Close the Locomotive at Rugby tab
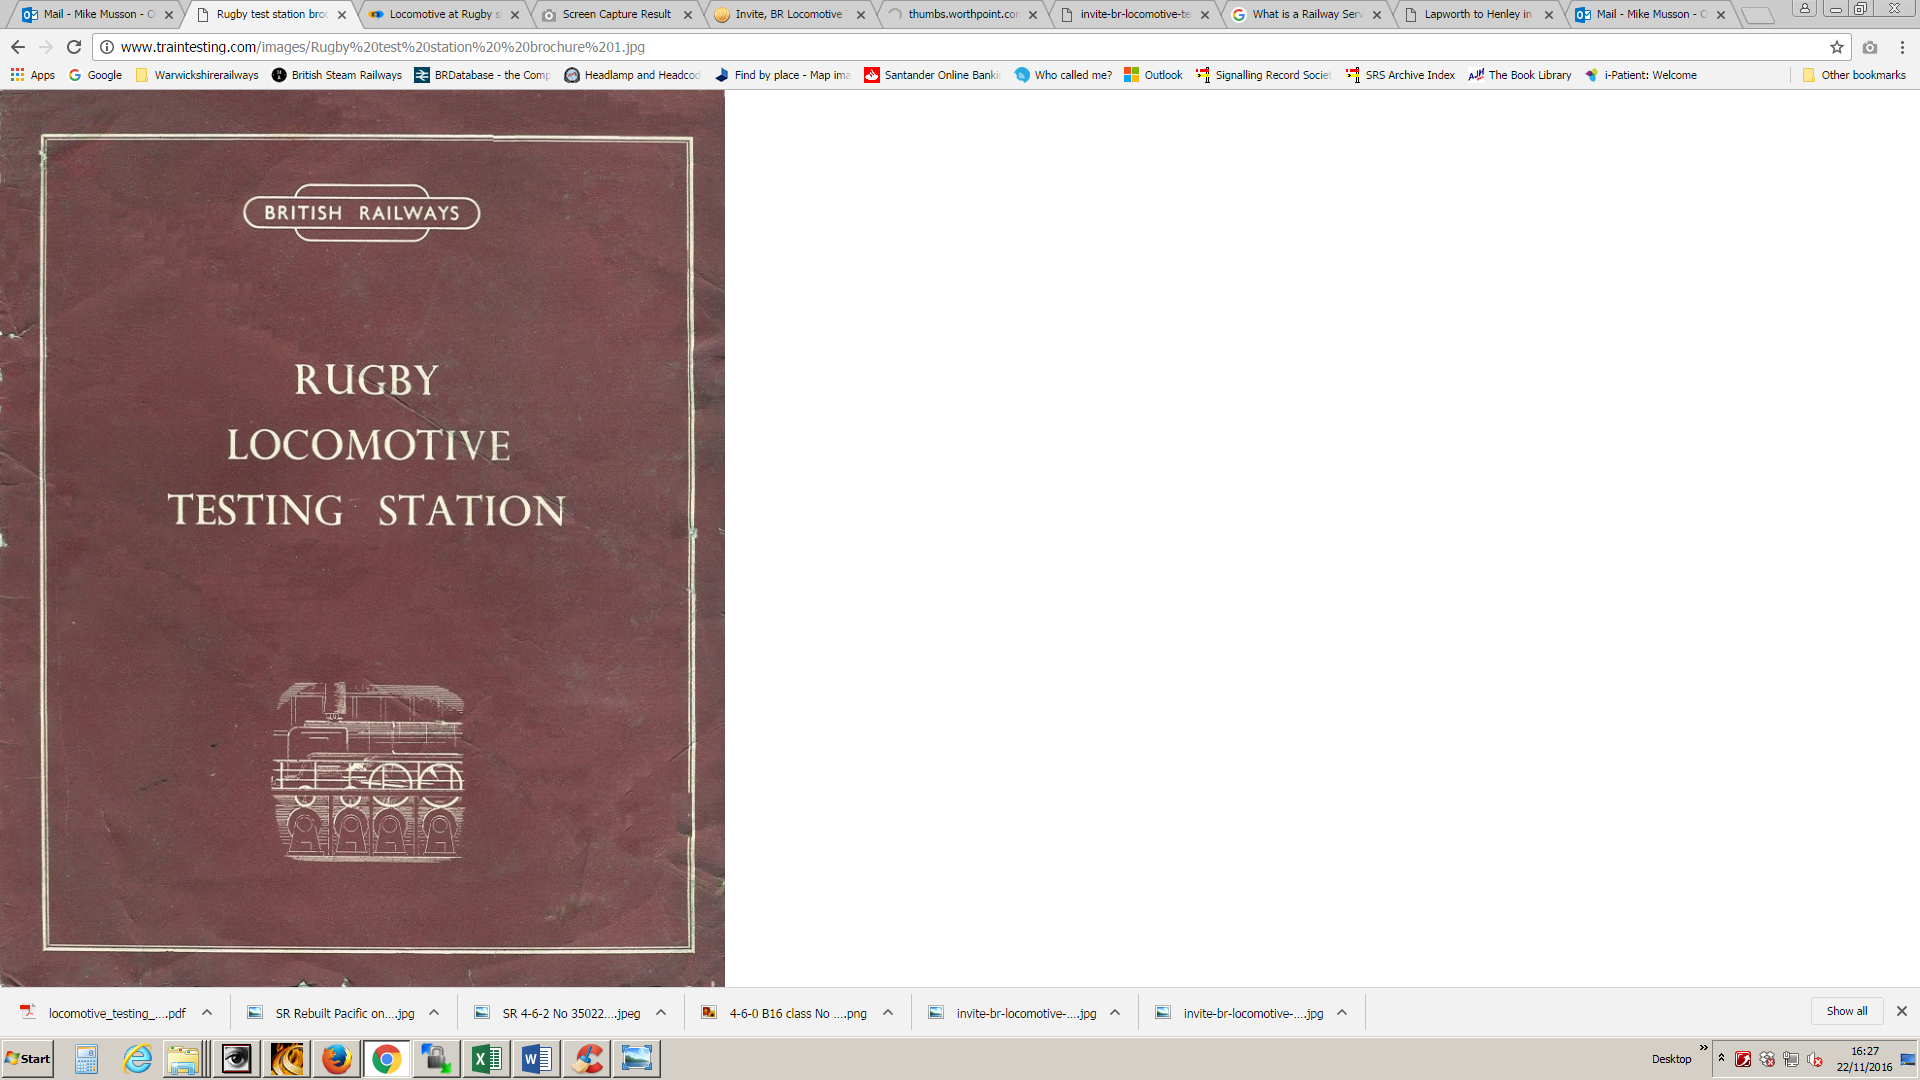 (515, 15)
